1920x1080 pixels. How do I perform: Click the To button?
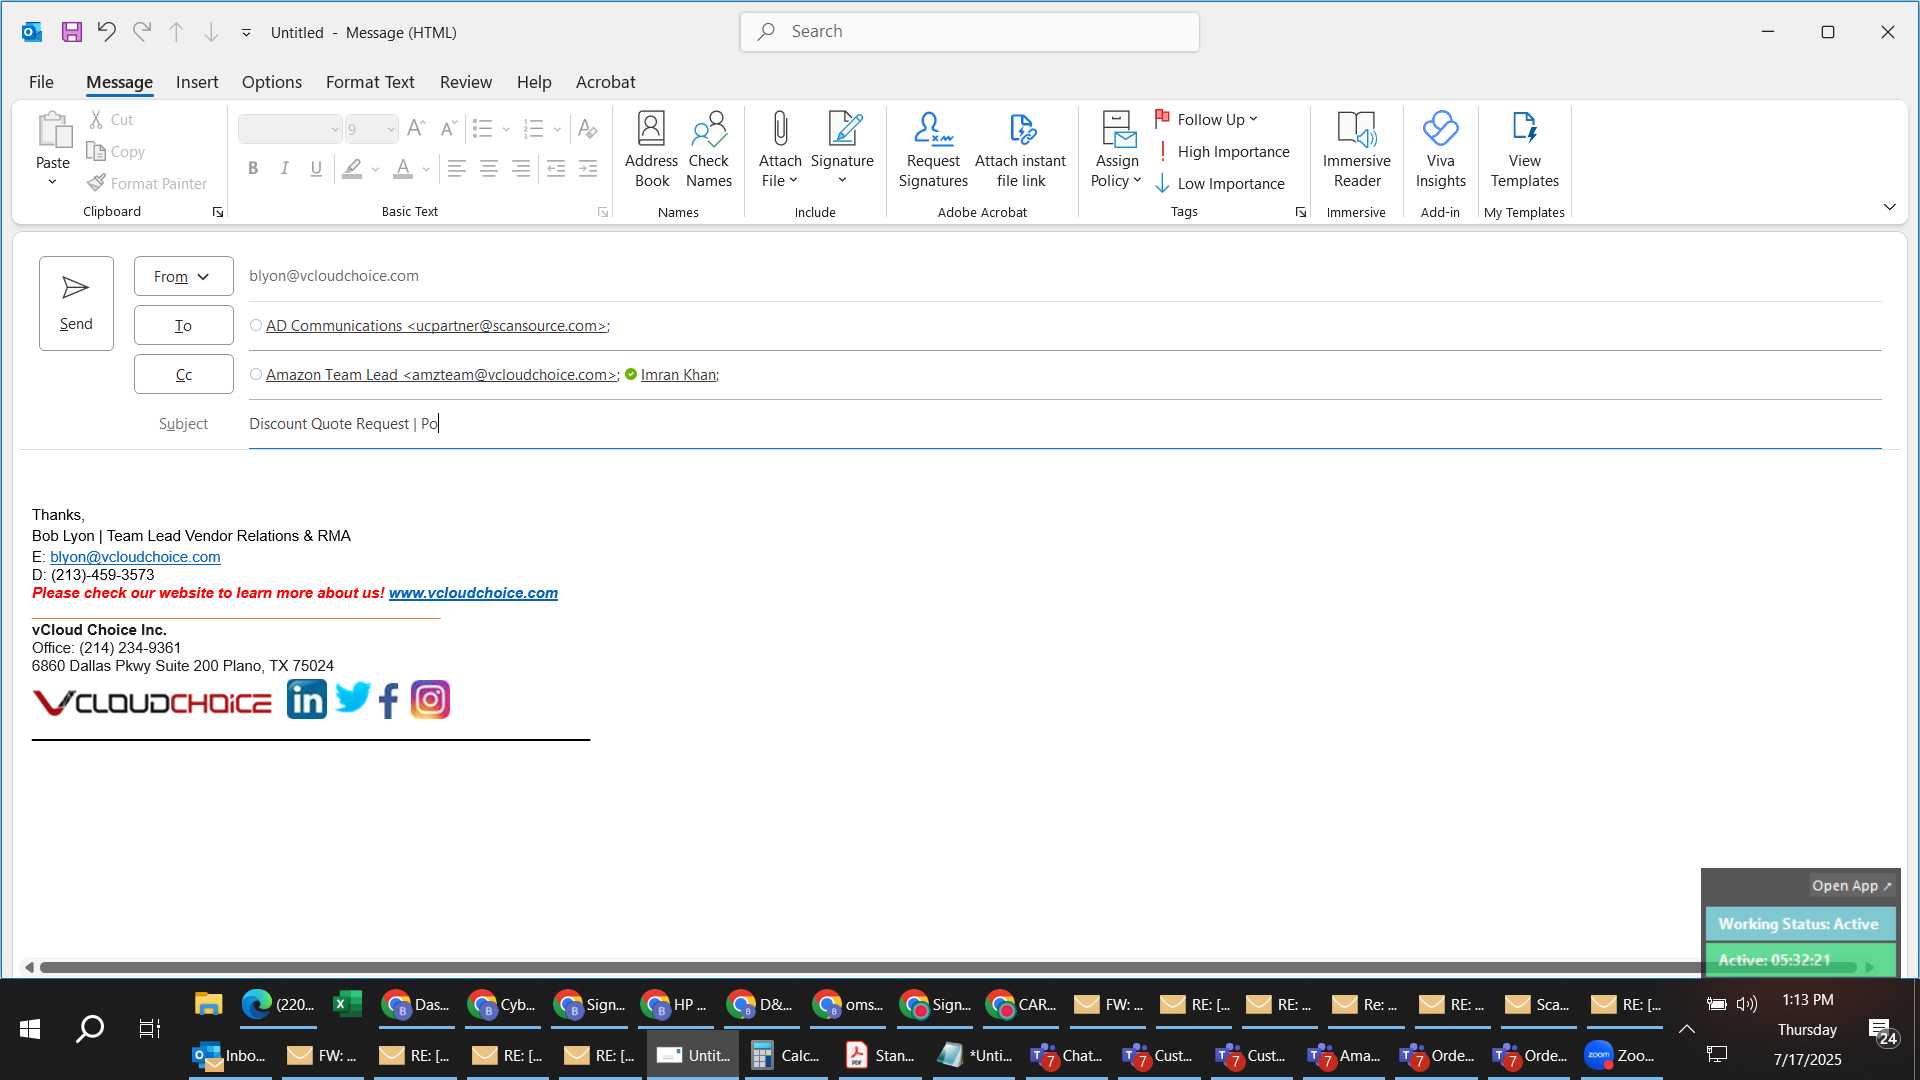pos(183,325)
